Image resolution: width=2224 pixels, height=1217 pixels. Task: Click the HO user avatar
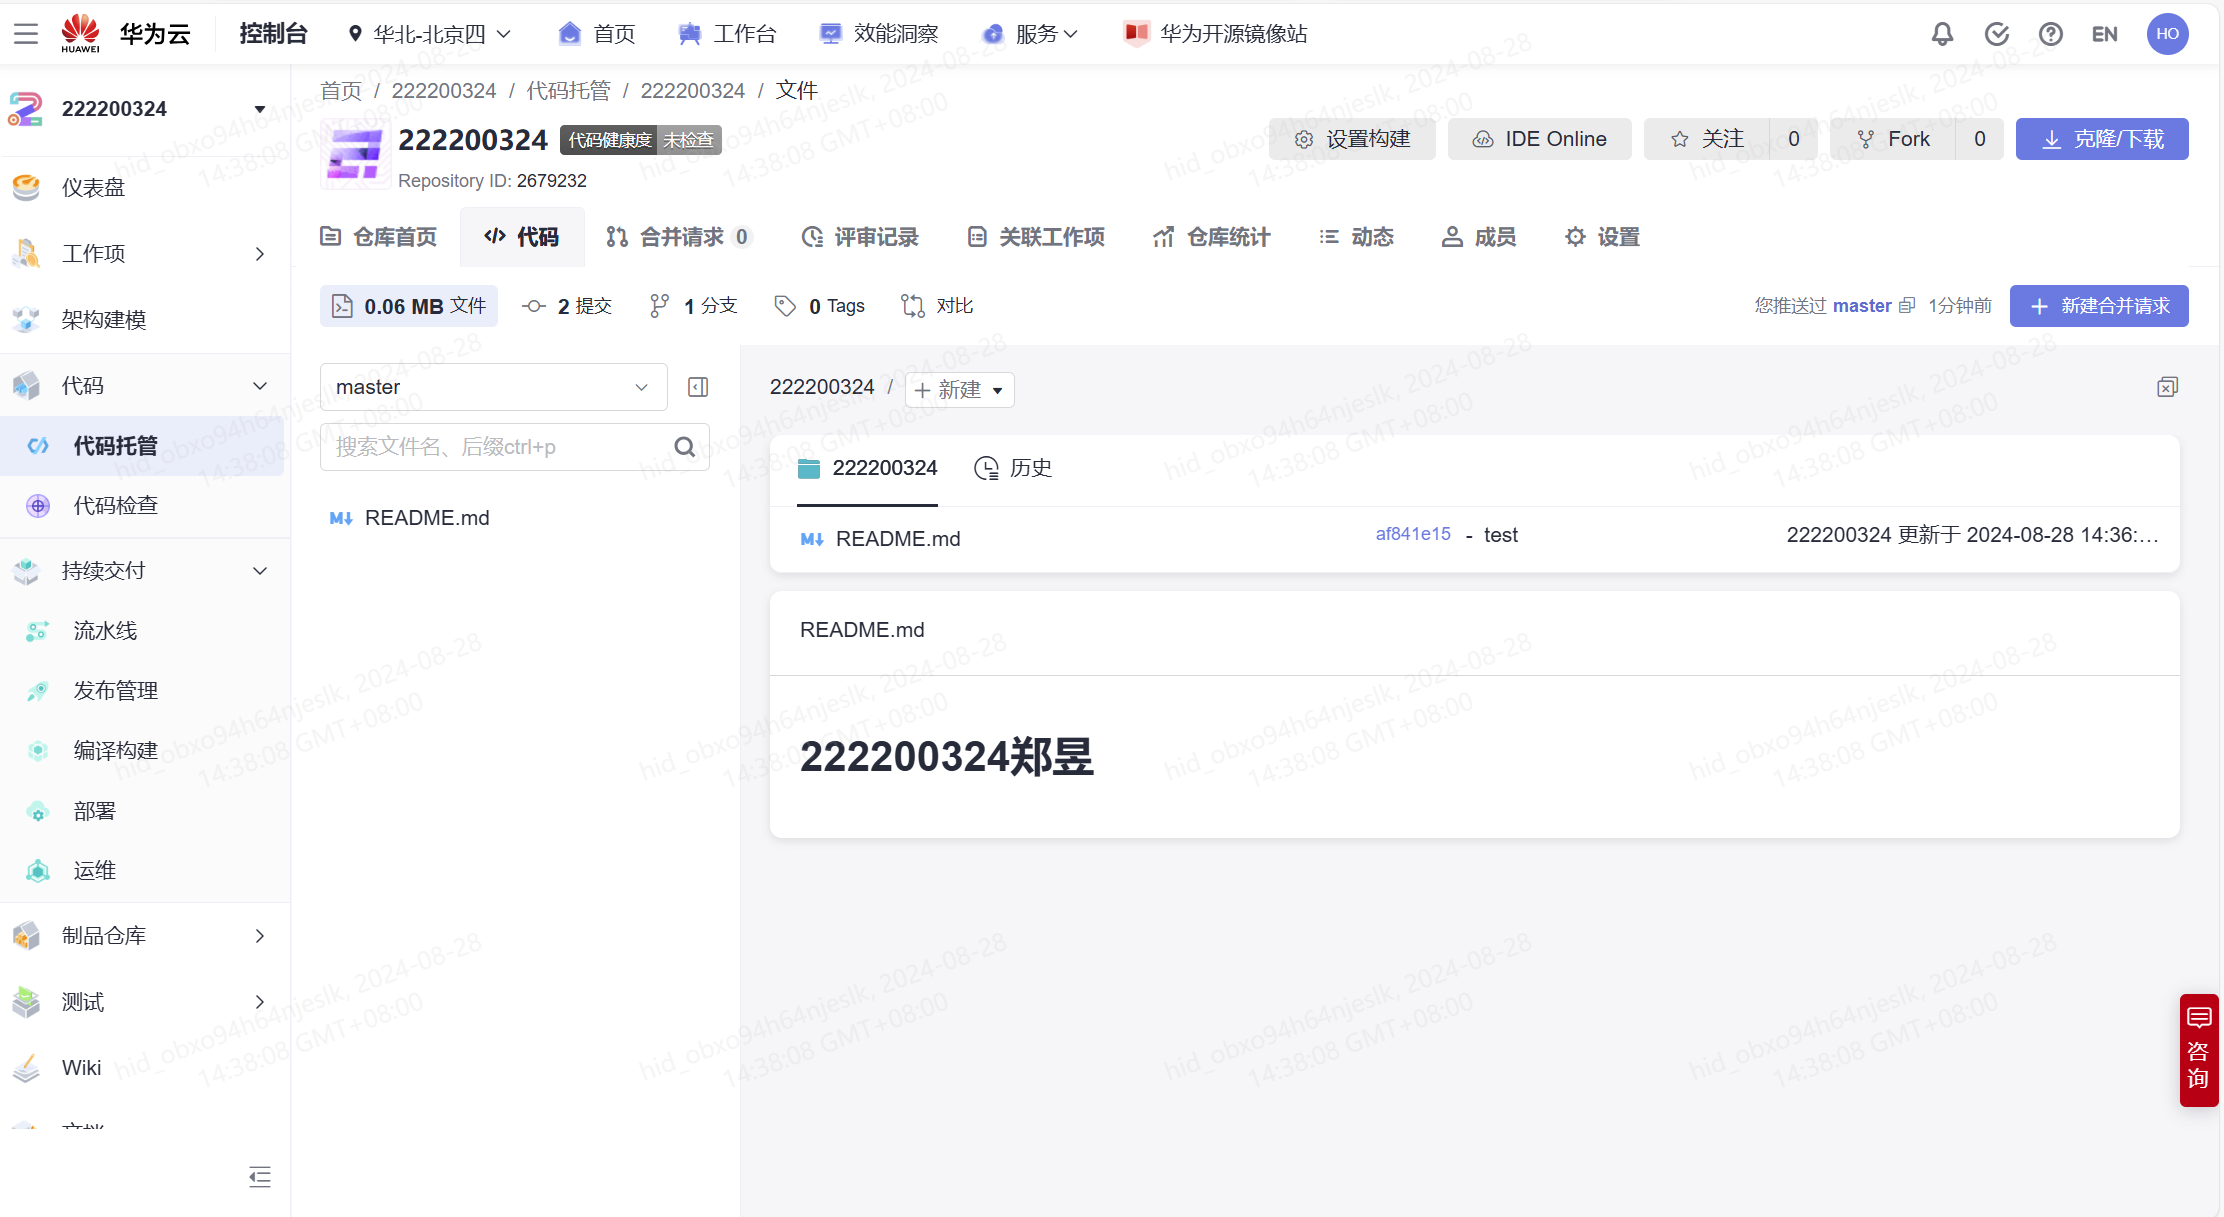pos(2167,34)
